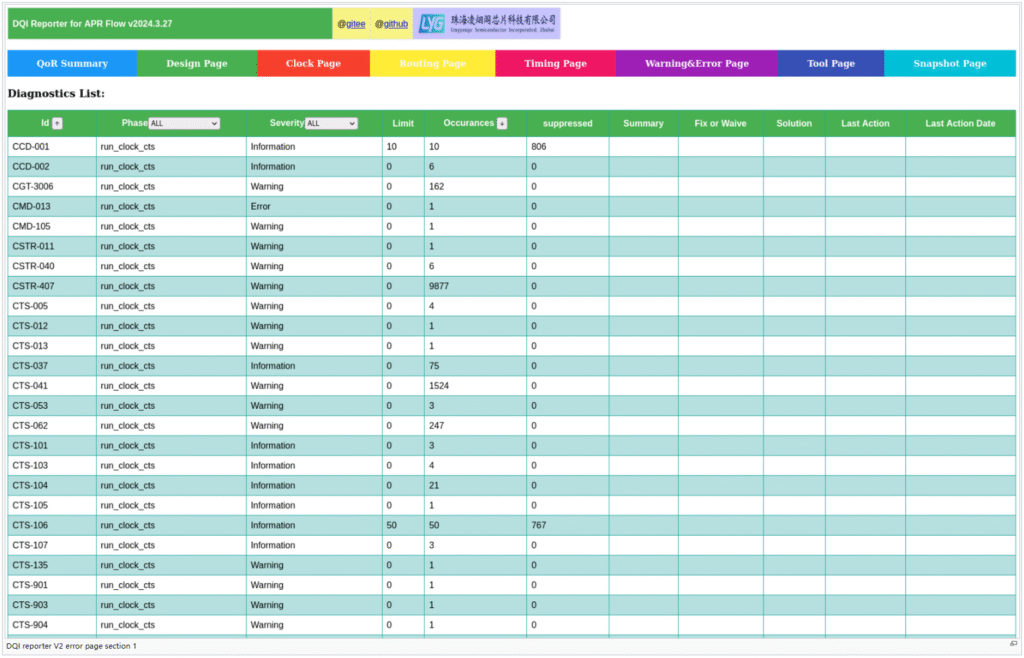Select the yellow Routing Page tab
This screenshot has width=1024, height=658.
[432, 63]
